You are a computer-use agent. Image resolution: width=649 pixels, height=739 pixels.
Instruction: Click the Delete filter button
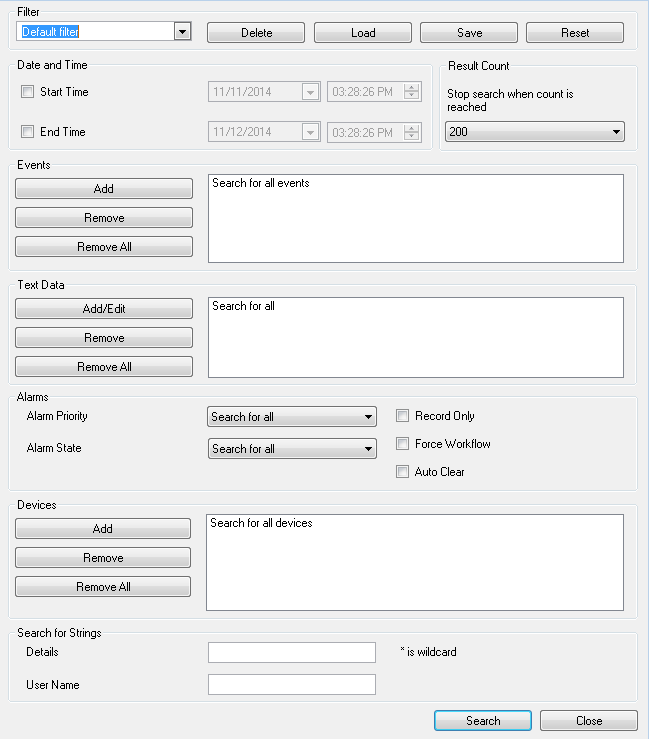coord(256,33)
